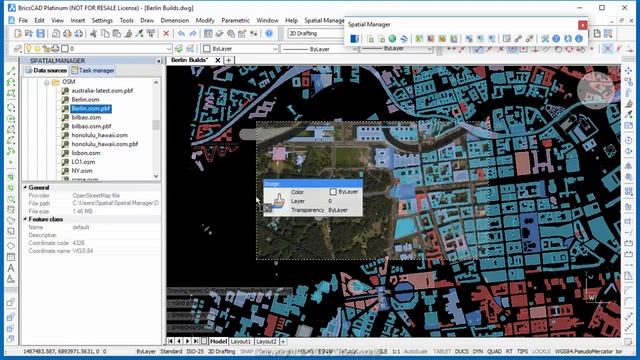Screen dimensions: 640x360
Task: Switch to the Layout1 tab
Action: pyautogui.click(x=240, y=341)
